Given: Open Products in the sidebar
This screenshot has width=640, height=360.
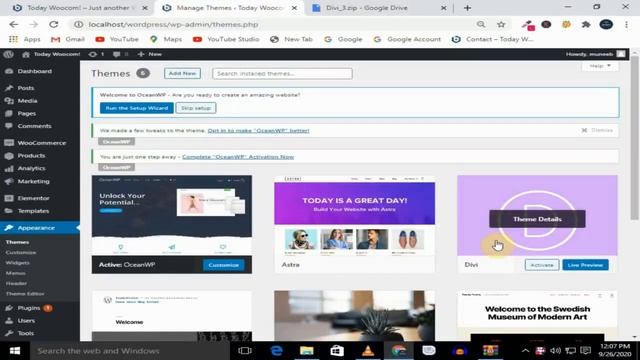Looking at the screenshot, I should tap(31, 156).
